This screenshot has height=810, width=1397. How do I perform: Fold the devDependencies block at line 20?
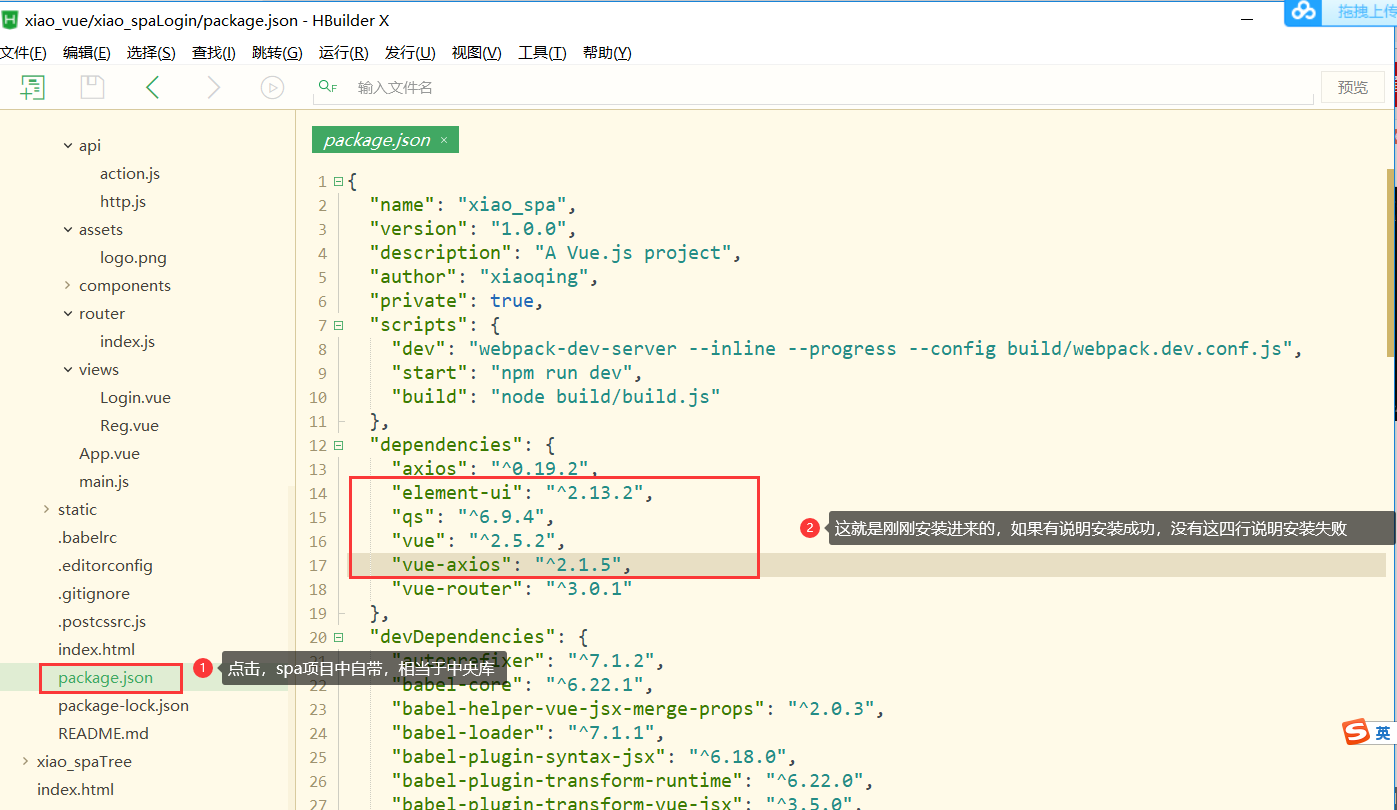click(x=338, y=637)
